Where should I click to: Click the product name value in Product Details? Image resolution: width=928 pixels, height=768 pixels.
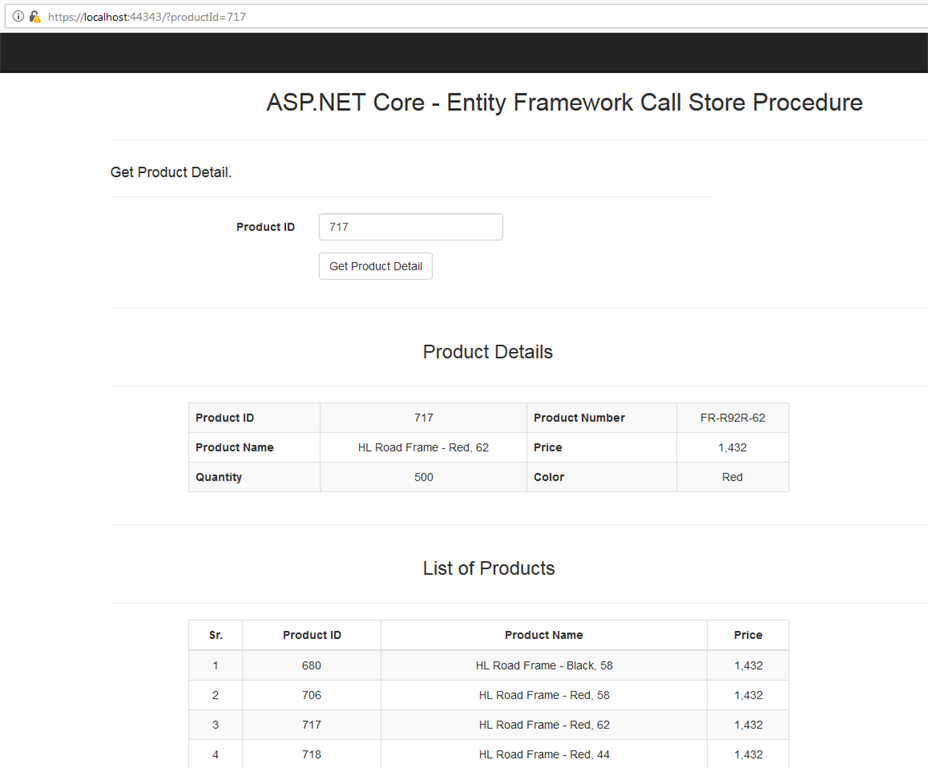(423, 448)
